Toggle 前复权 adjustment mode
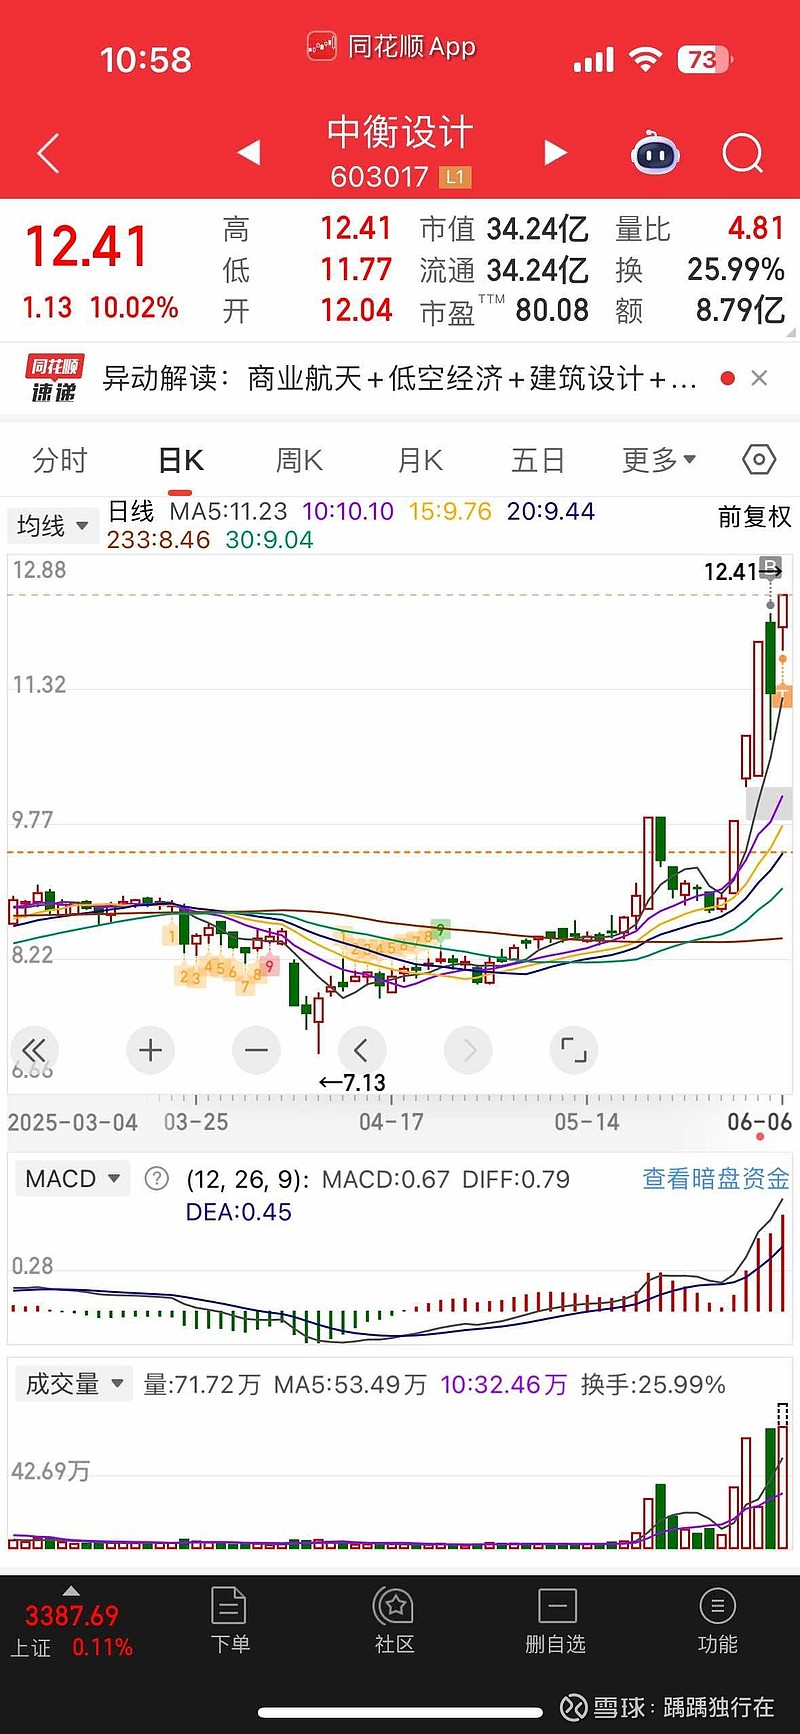The height and width of the screenshot is (1734, 800). 755,516
